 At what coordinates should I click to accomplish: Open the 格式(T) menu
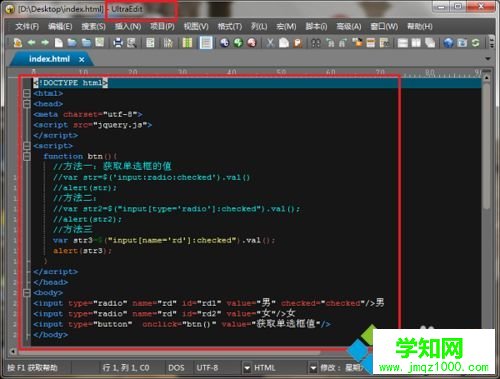click(230, 26)
